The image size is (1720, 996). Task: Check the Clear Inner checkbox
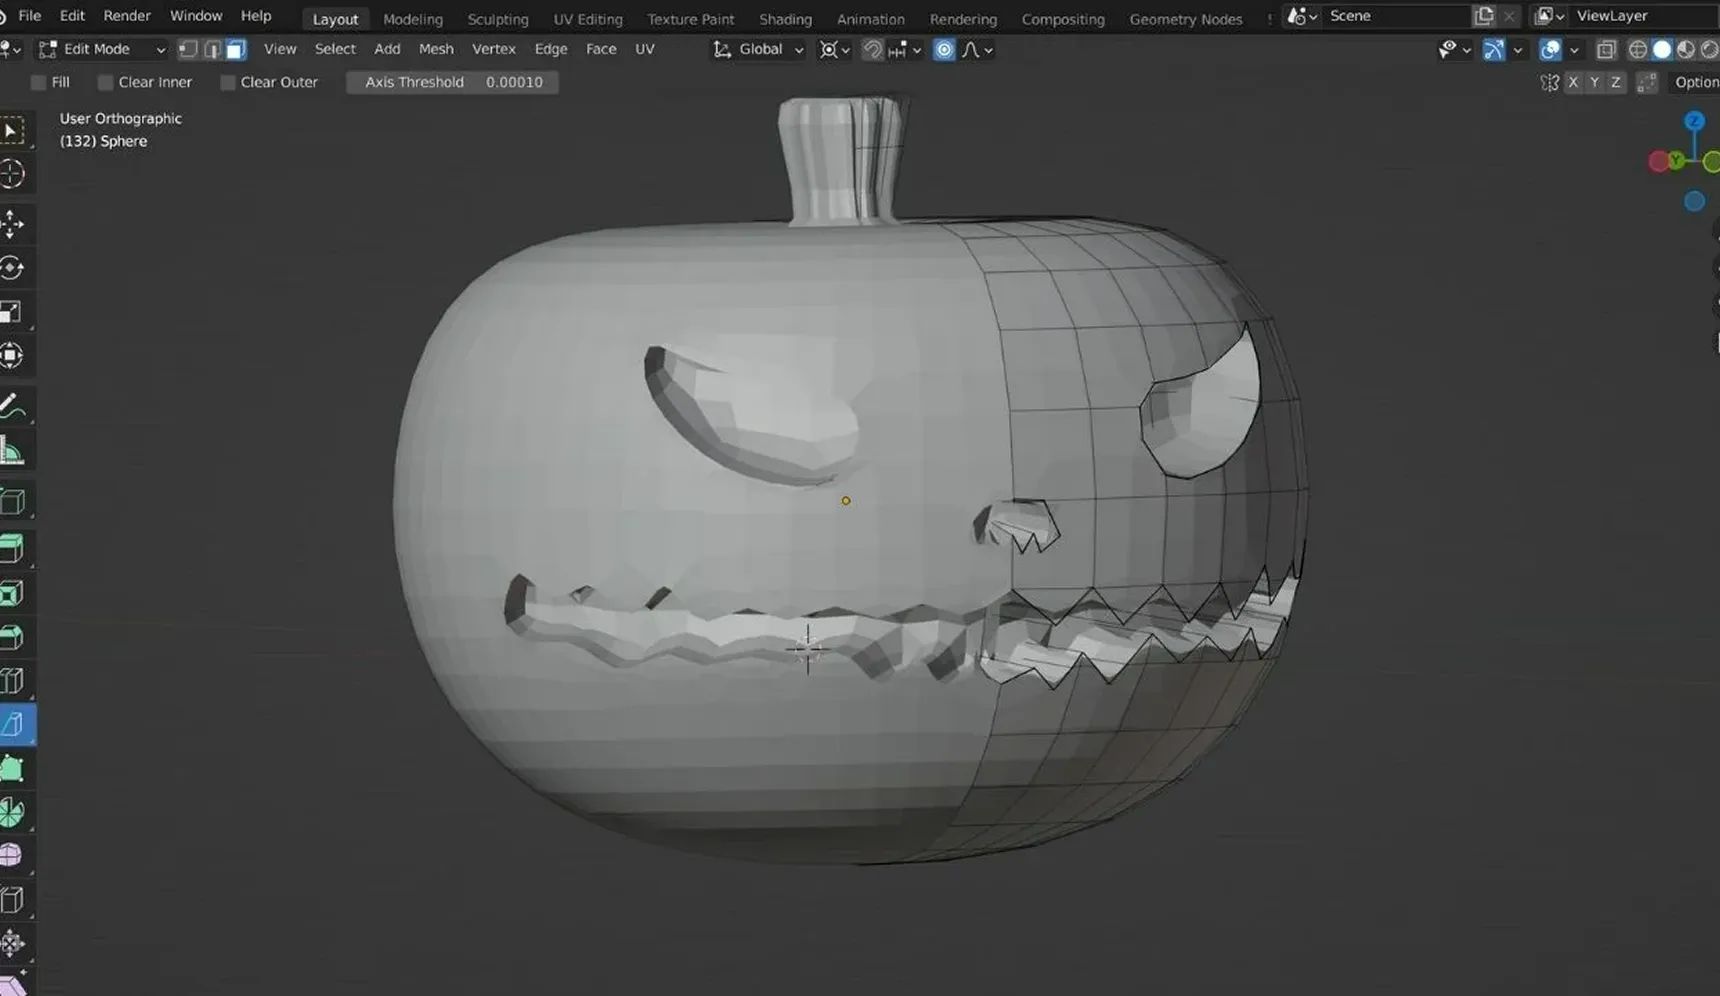105,82
